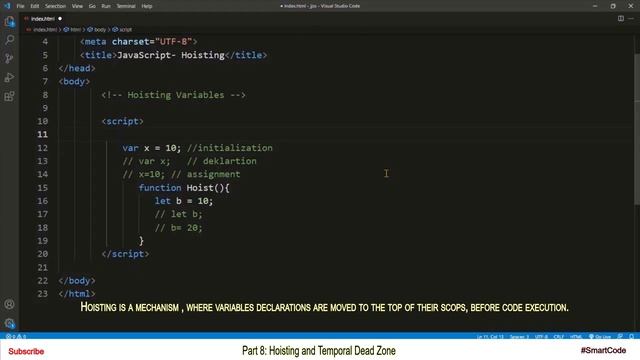Open the Run menu
Image resolution: width=640 pixels, height=360 pixels.
[106, 6]
